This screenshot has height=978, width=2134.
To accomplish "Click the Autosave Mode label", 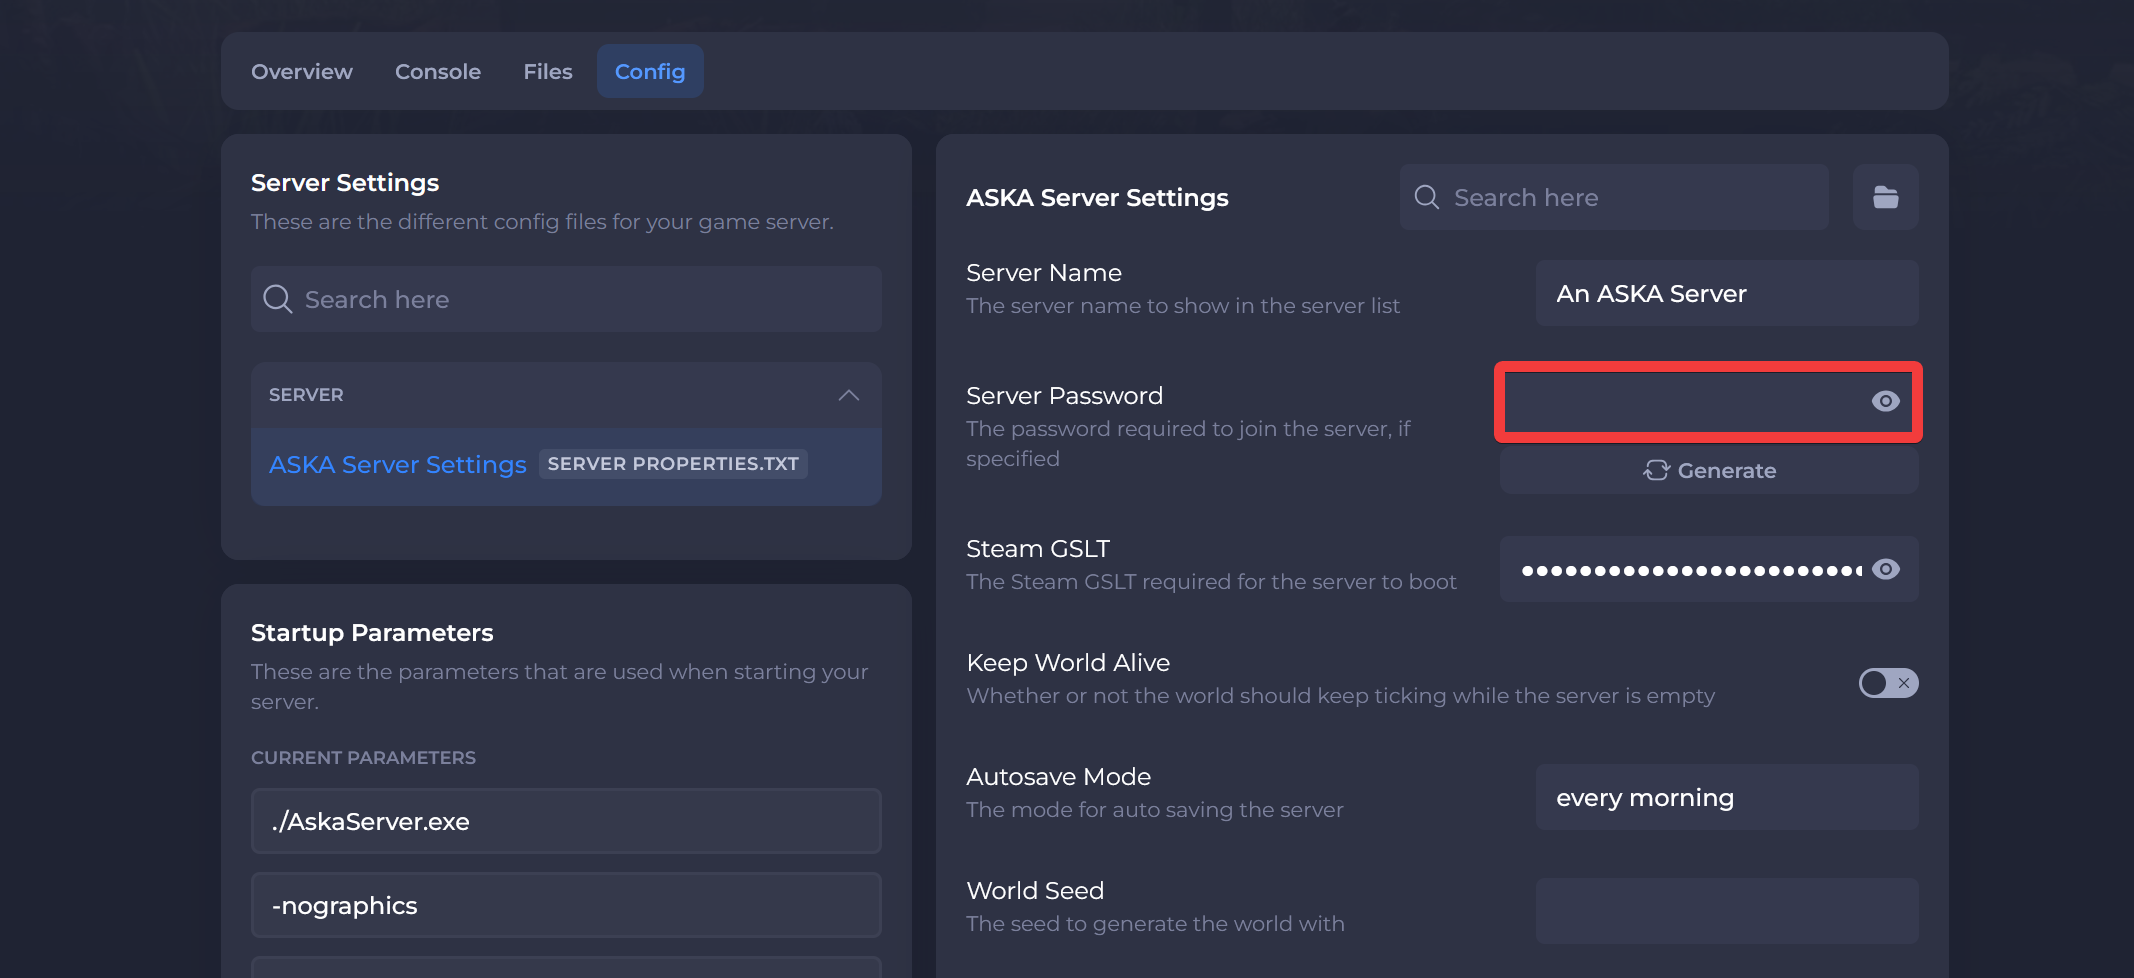I will (x=1058, y=777).
